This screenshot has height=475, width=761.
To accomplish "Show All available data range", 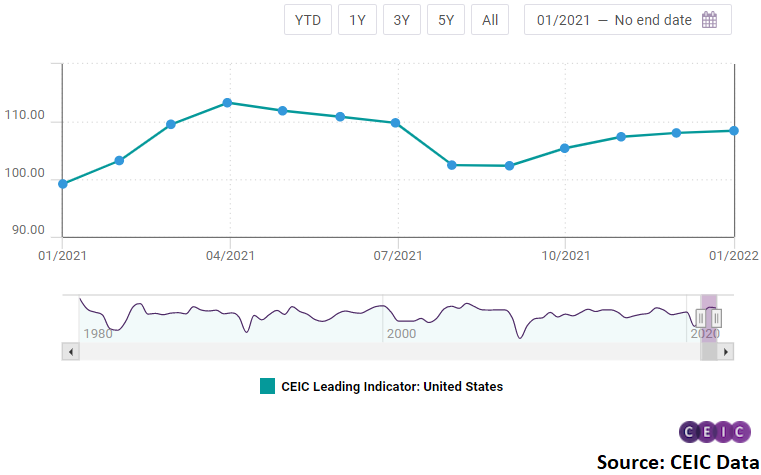I will click(490, 20).
